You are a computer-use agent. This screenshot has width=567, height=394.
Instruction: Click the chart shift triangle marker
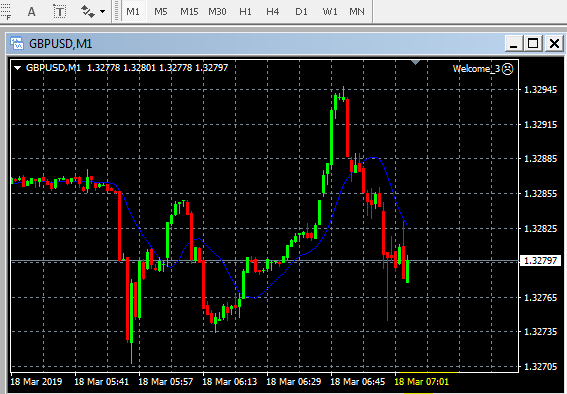[415, 62]
